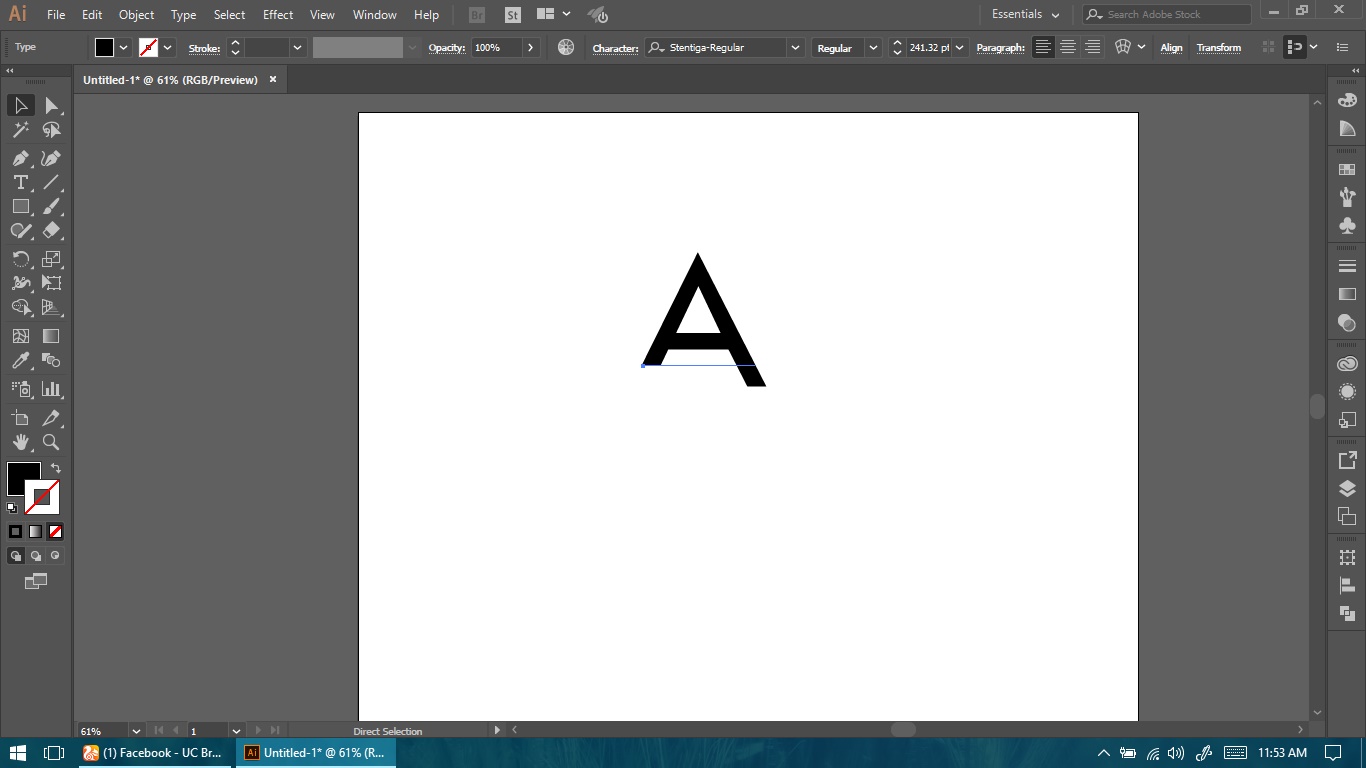1366x768 pixels.
Task: Activate the Eyedropper tool
Action: (21, 361)
